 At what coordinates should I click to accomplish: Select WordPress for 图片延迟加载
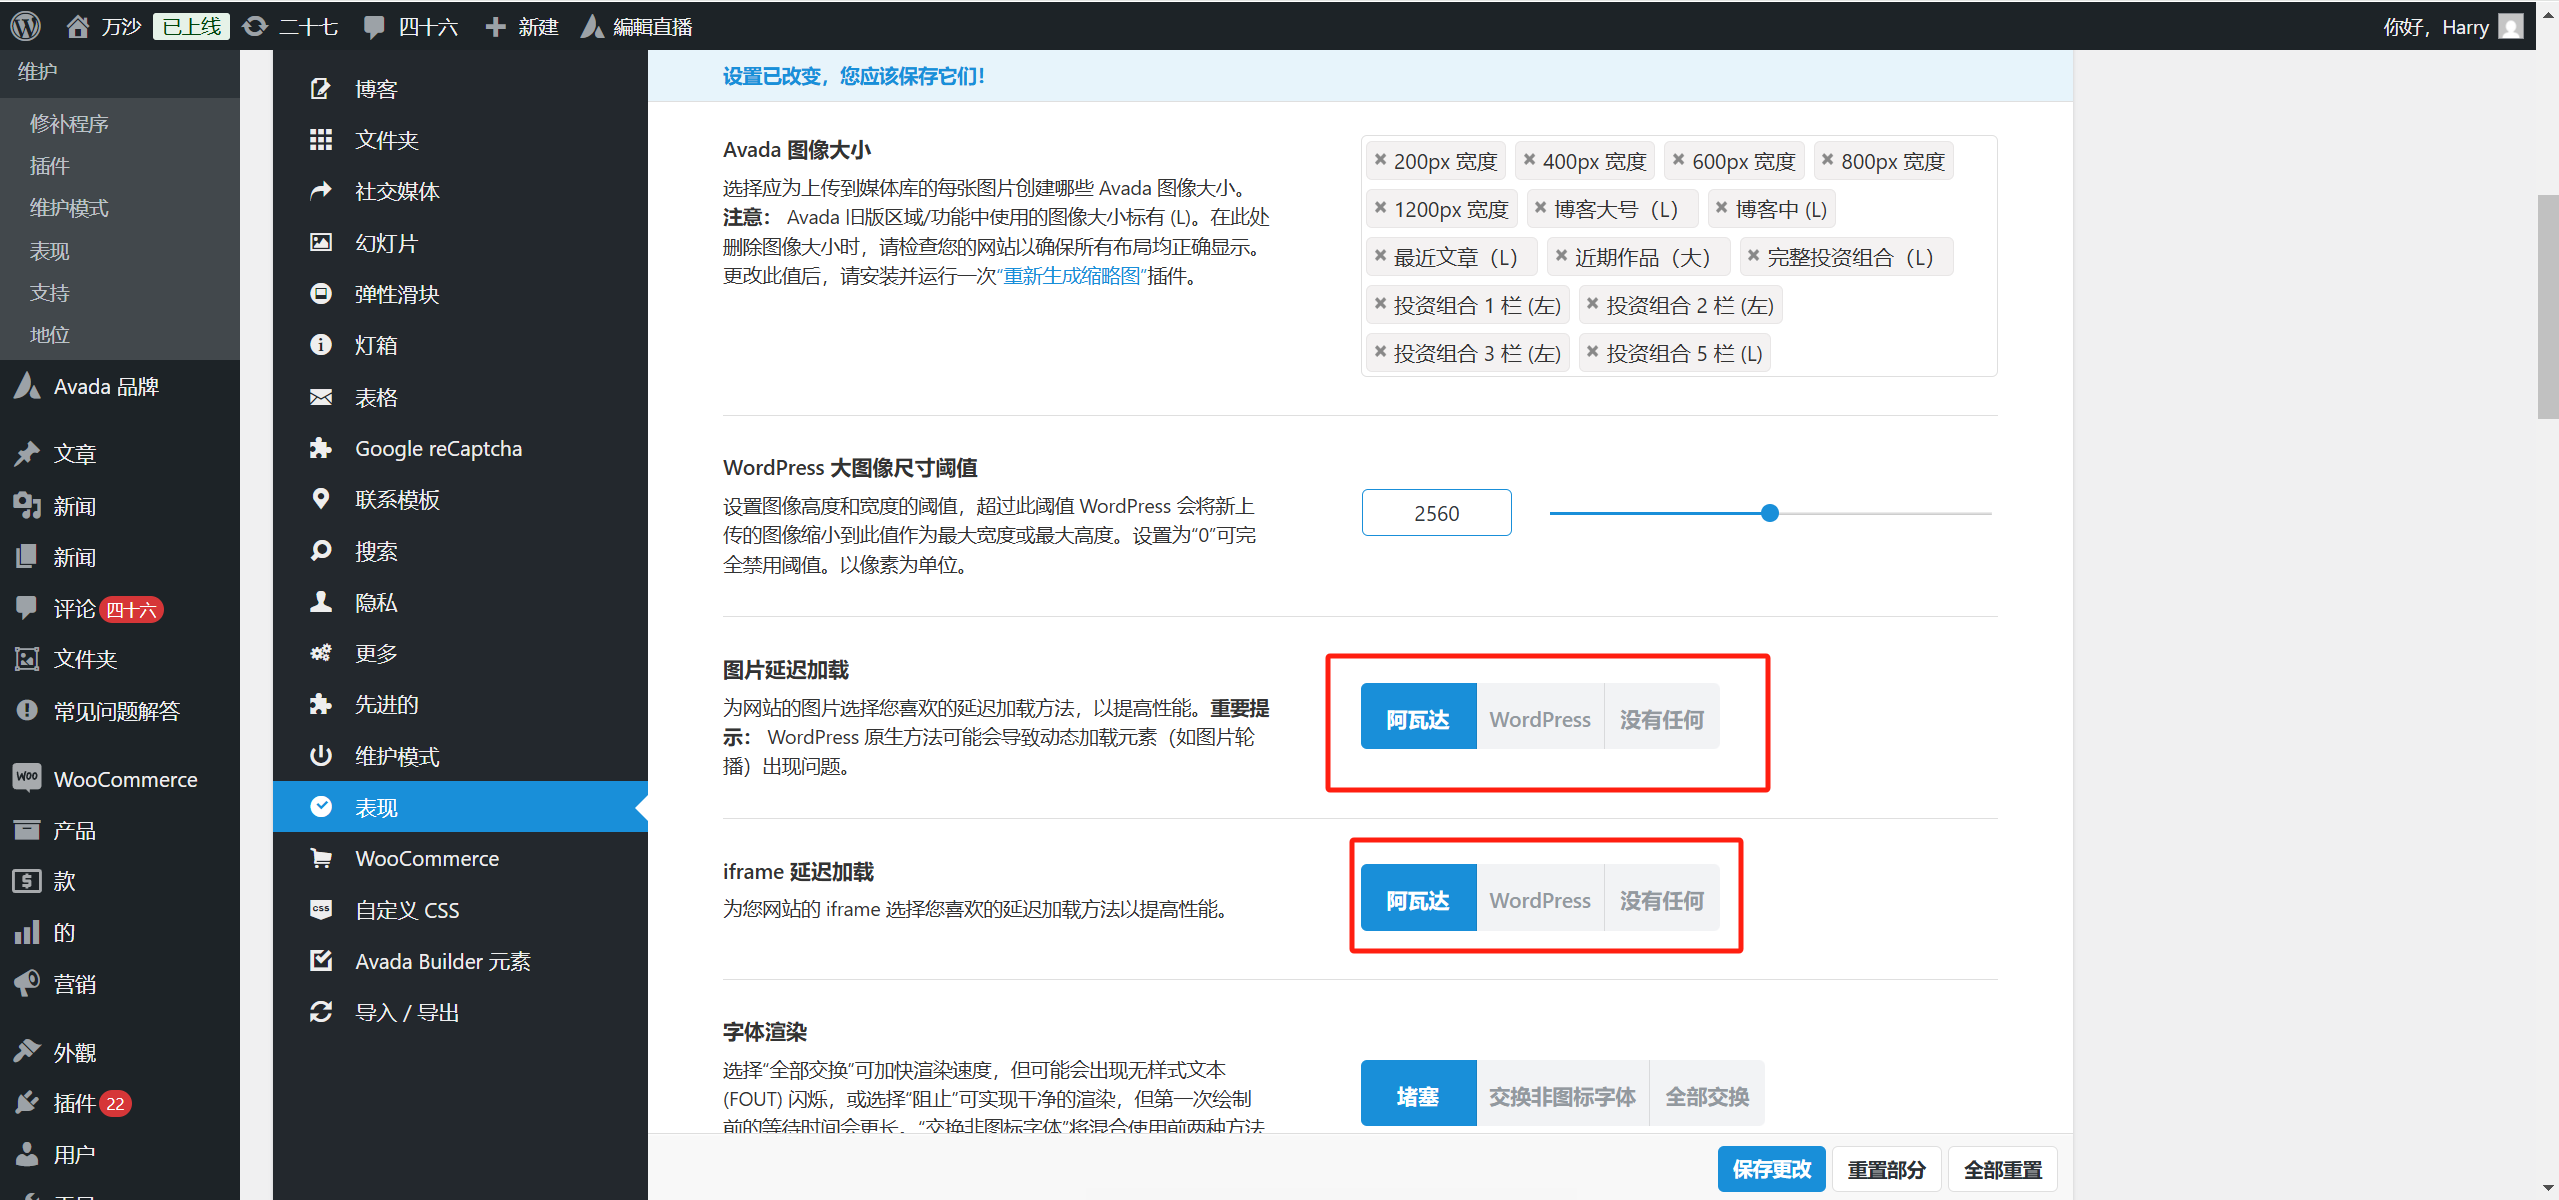(x=1539, y=719)
